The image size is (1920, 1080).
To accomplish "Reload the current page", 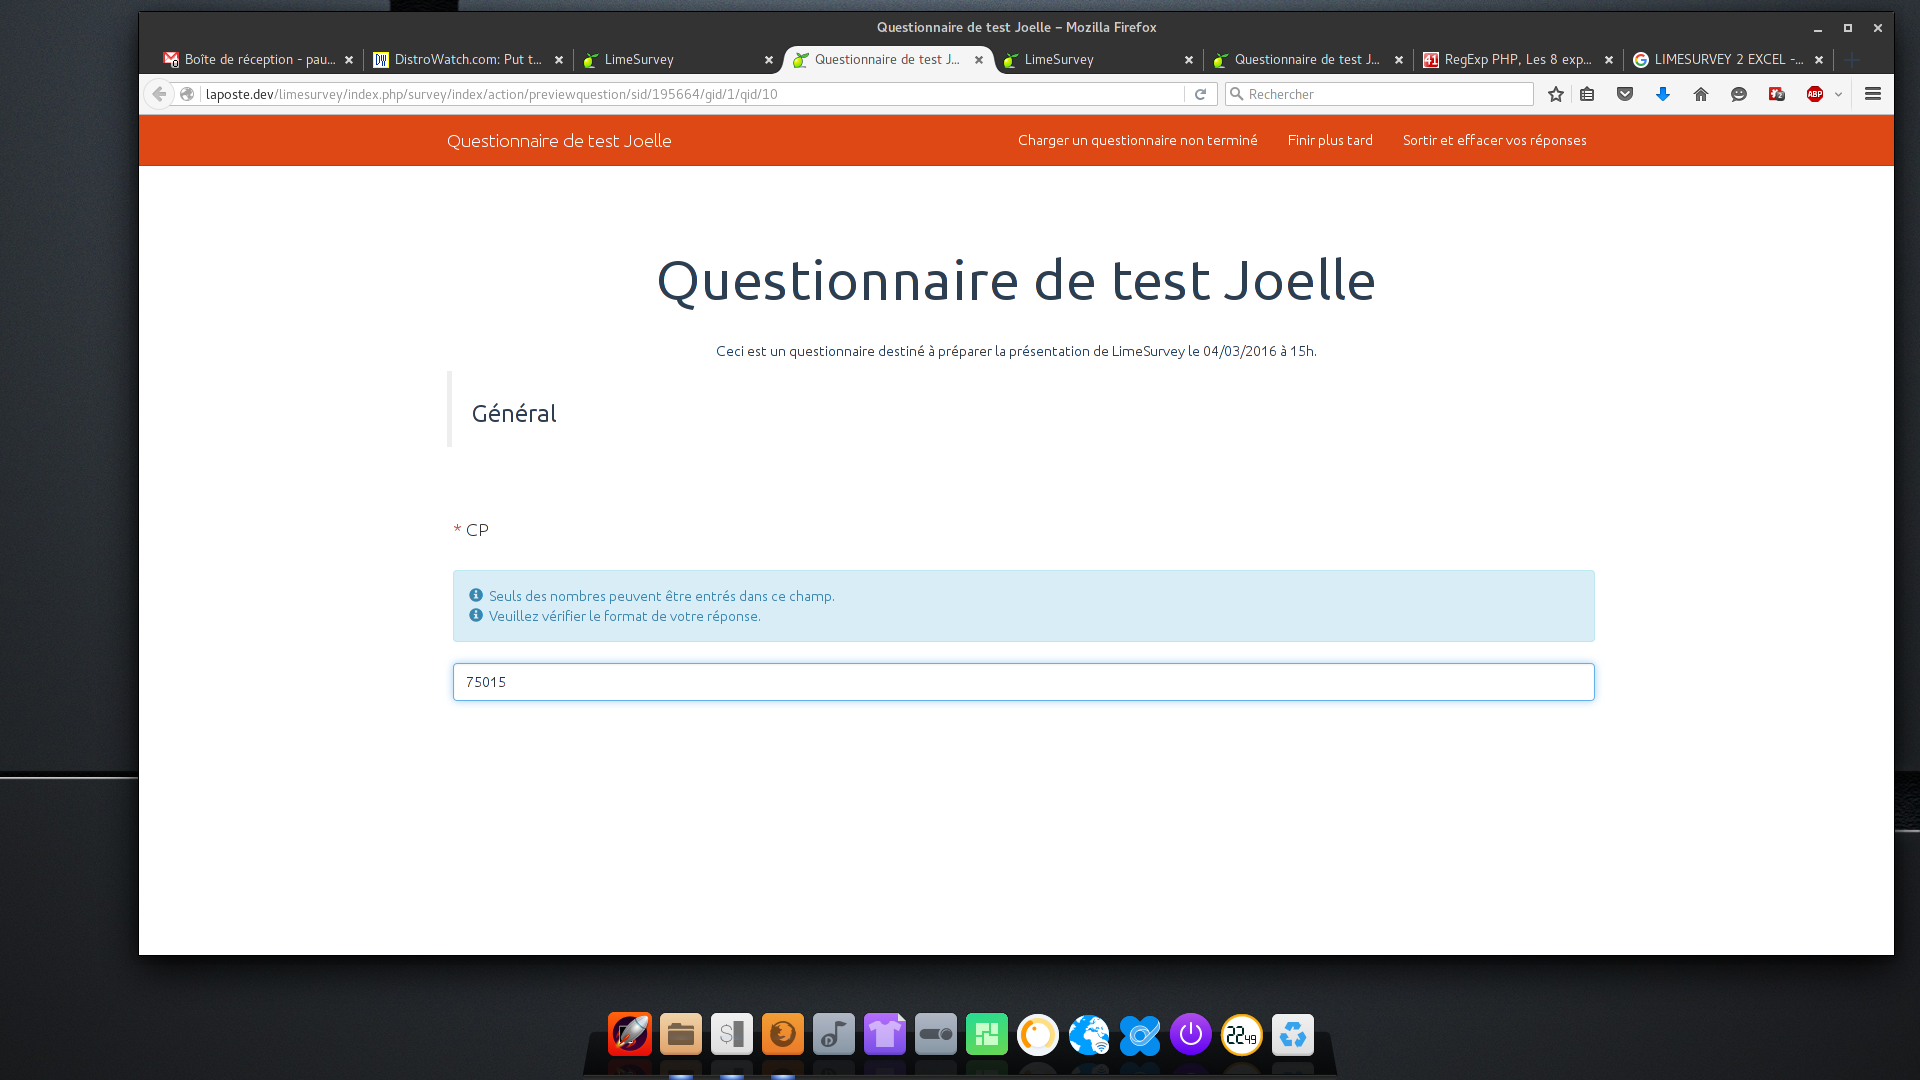I will pyautogui.click(x=1200, y=94).
